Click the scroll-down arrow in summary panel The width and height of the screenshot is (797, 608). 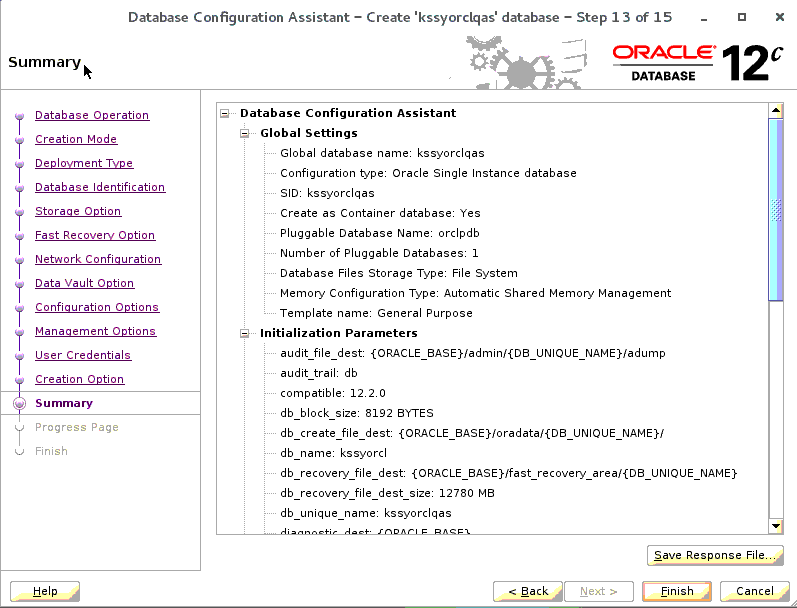click(x=774, y=526)
